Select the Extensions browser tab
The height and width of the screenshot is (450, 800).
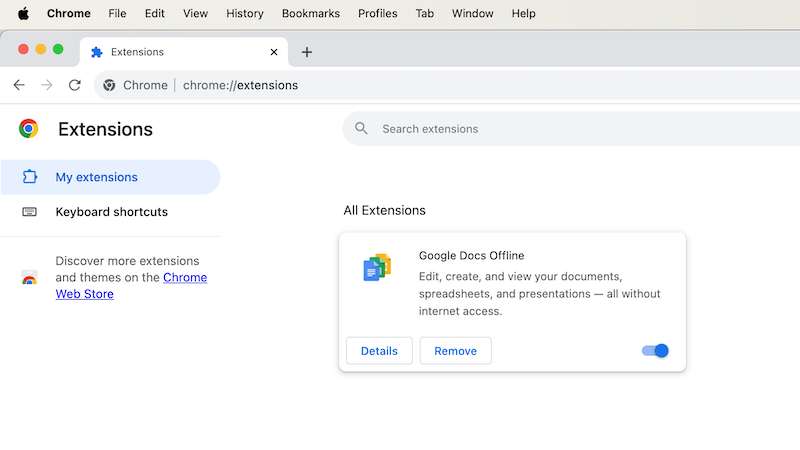coord(184,52)
